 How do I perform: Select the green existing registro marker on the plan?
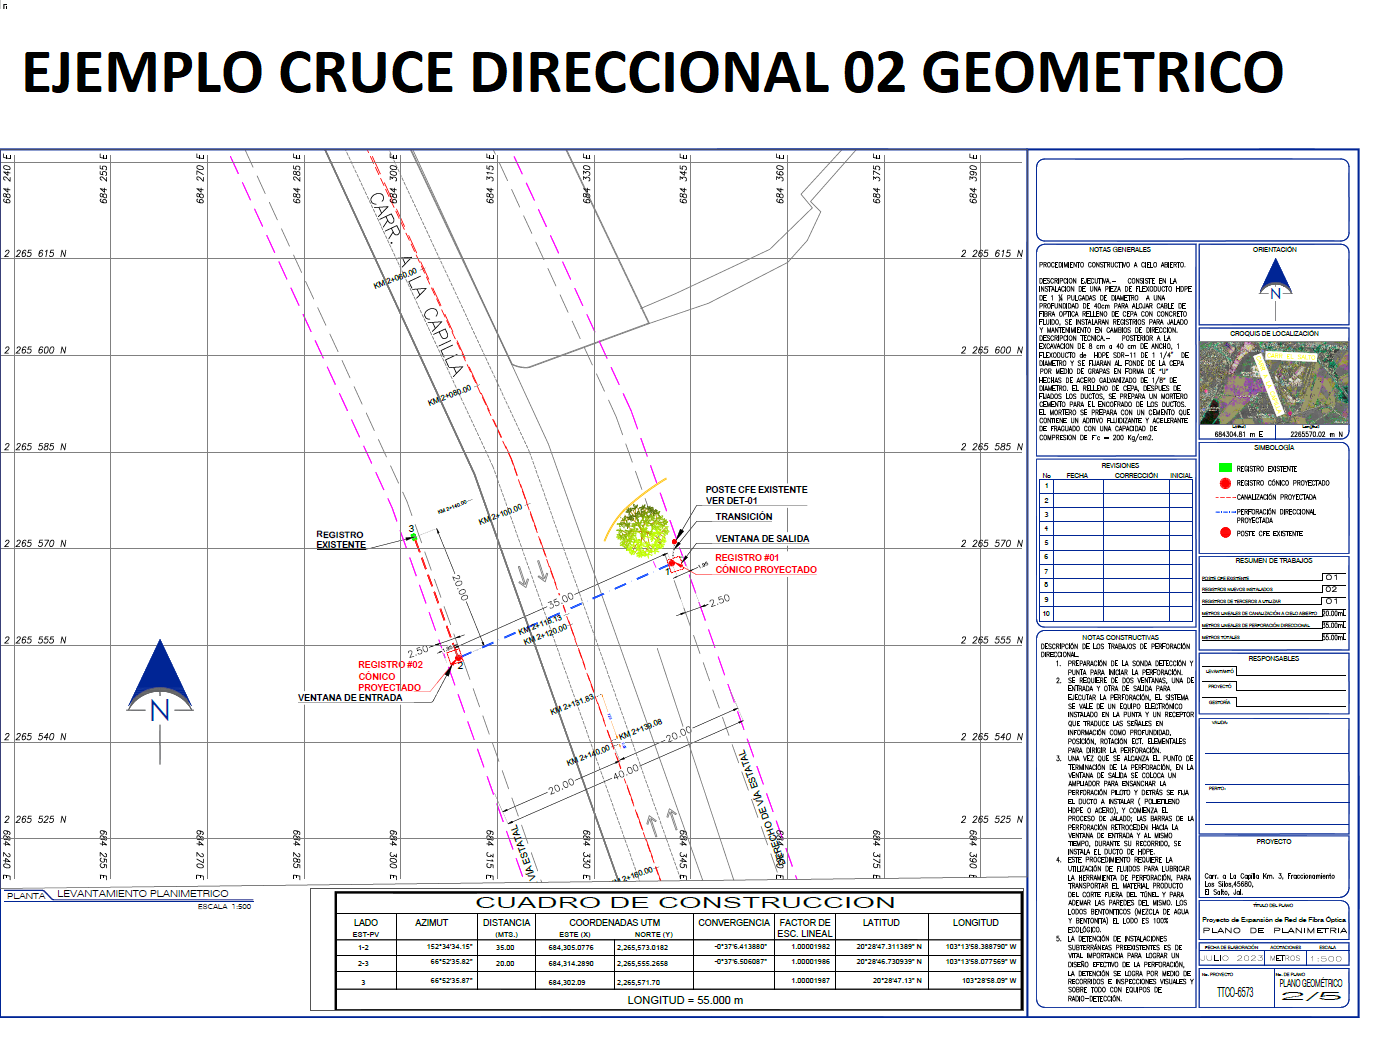pos(413,537)
